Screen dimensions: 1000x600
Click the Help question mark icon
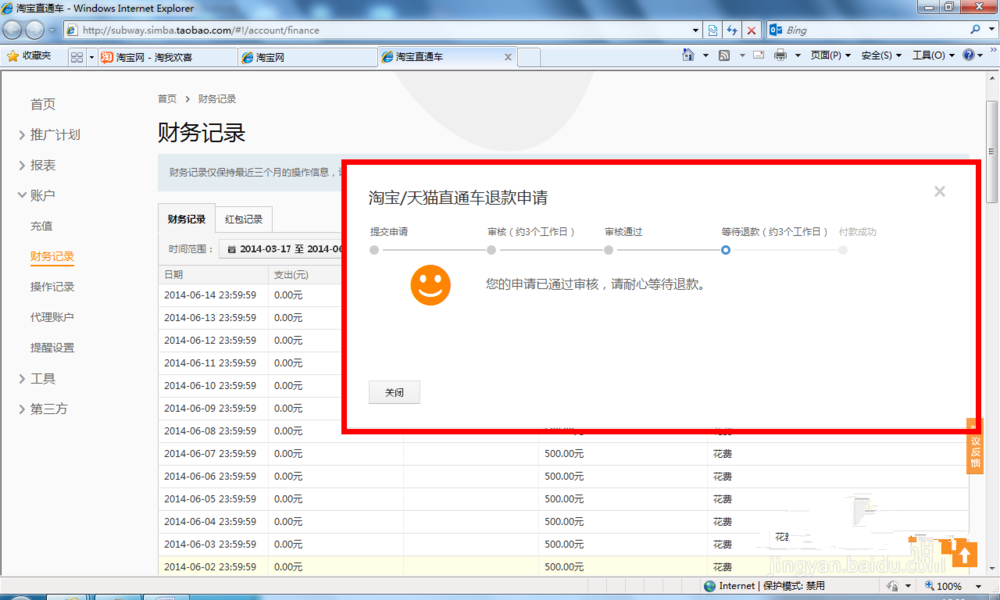[x=968, y=55]
